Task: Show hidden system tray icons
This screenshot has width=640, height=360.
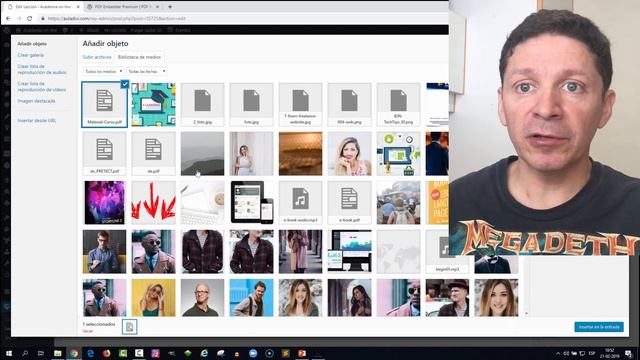Action: pyautogui.click(x=558, y=353)
